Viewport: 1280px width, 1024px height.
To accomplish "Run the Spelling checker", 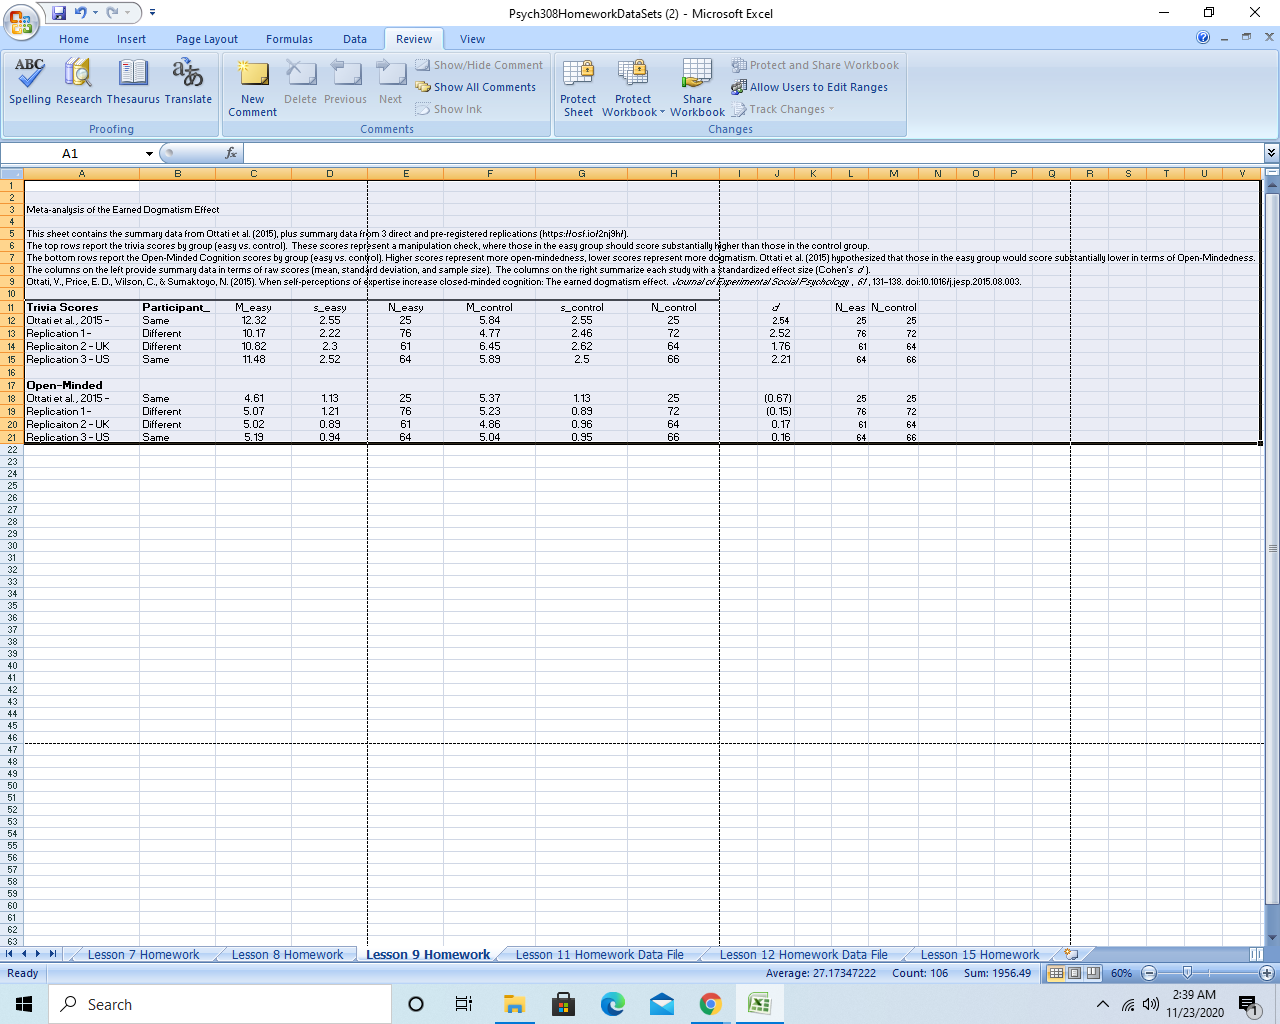I will click(x=29, y=85).
